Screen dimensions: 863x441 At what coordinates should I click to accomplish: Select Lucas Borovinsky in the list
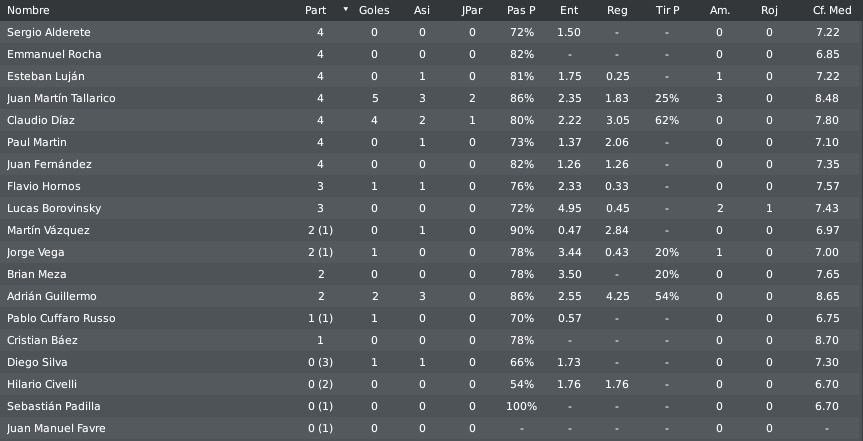[x=432, y=209]
